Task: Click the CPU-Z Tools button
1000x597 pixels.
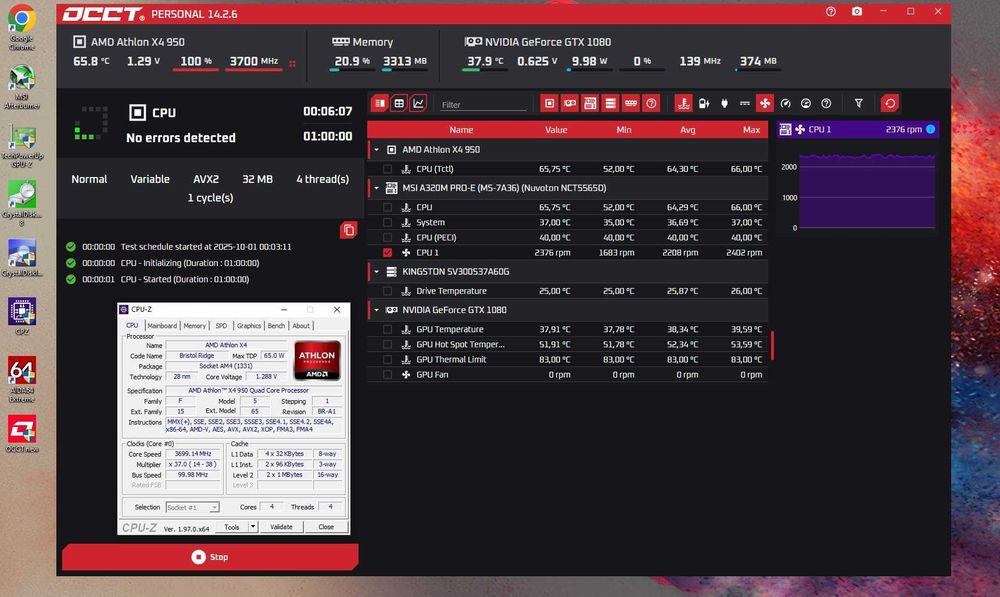Action: tap(232, 527)
